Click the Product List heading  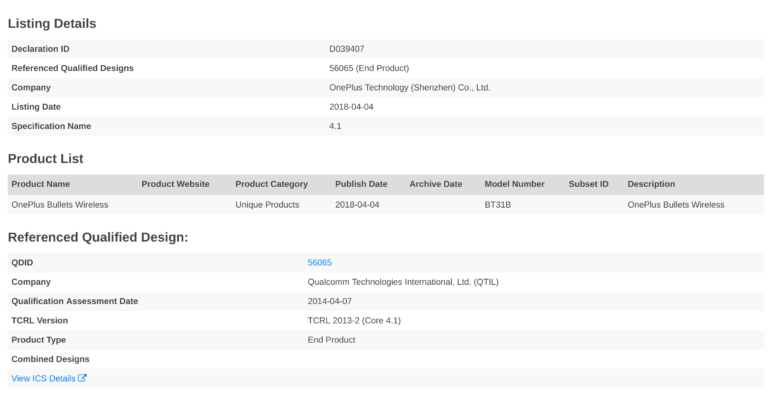pyautogui.click(x=46, y=159)
